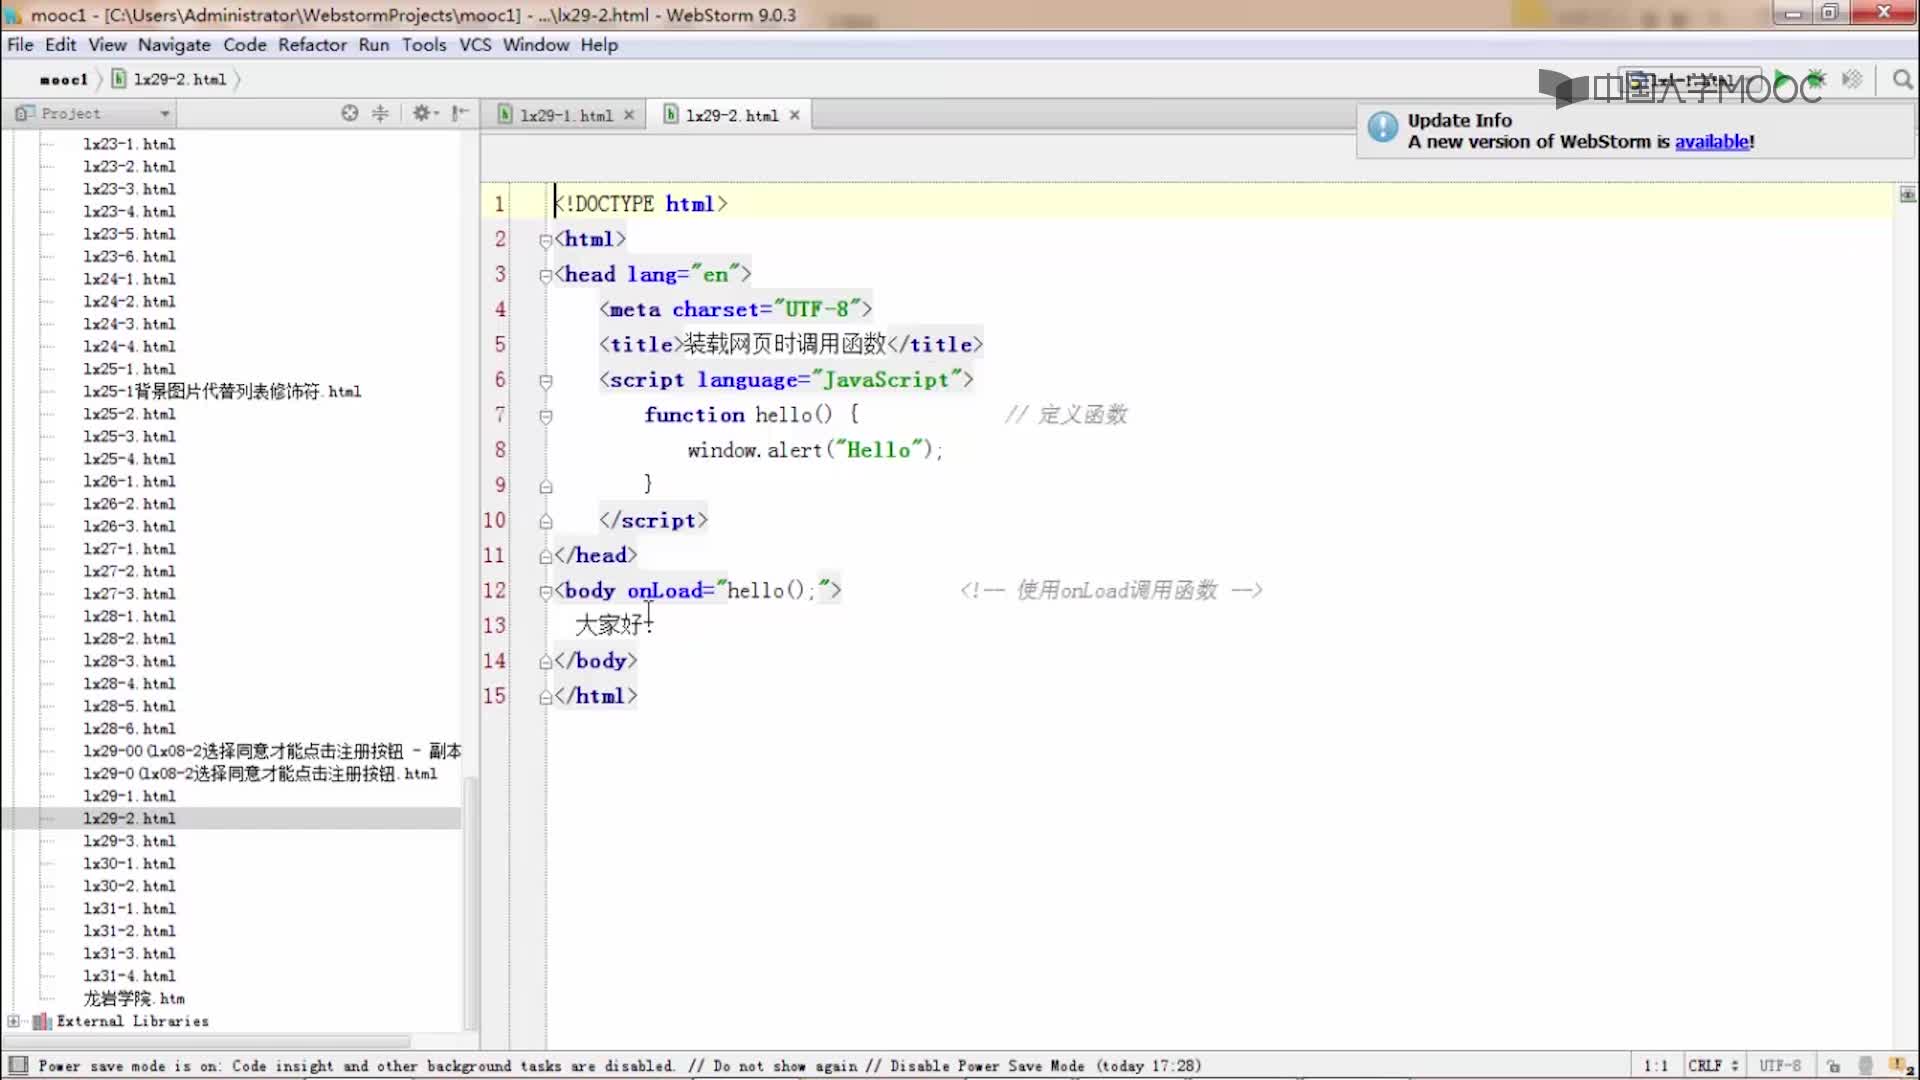
Task: Open the Edit menu
Action: coord(60,45)
